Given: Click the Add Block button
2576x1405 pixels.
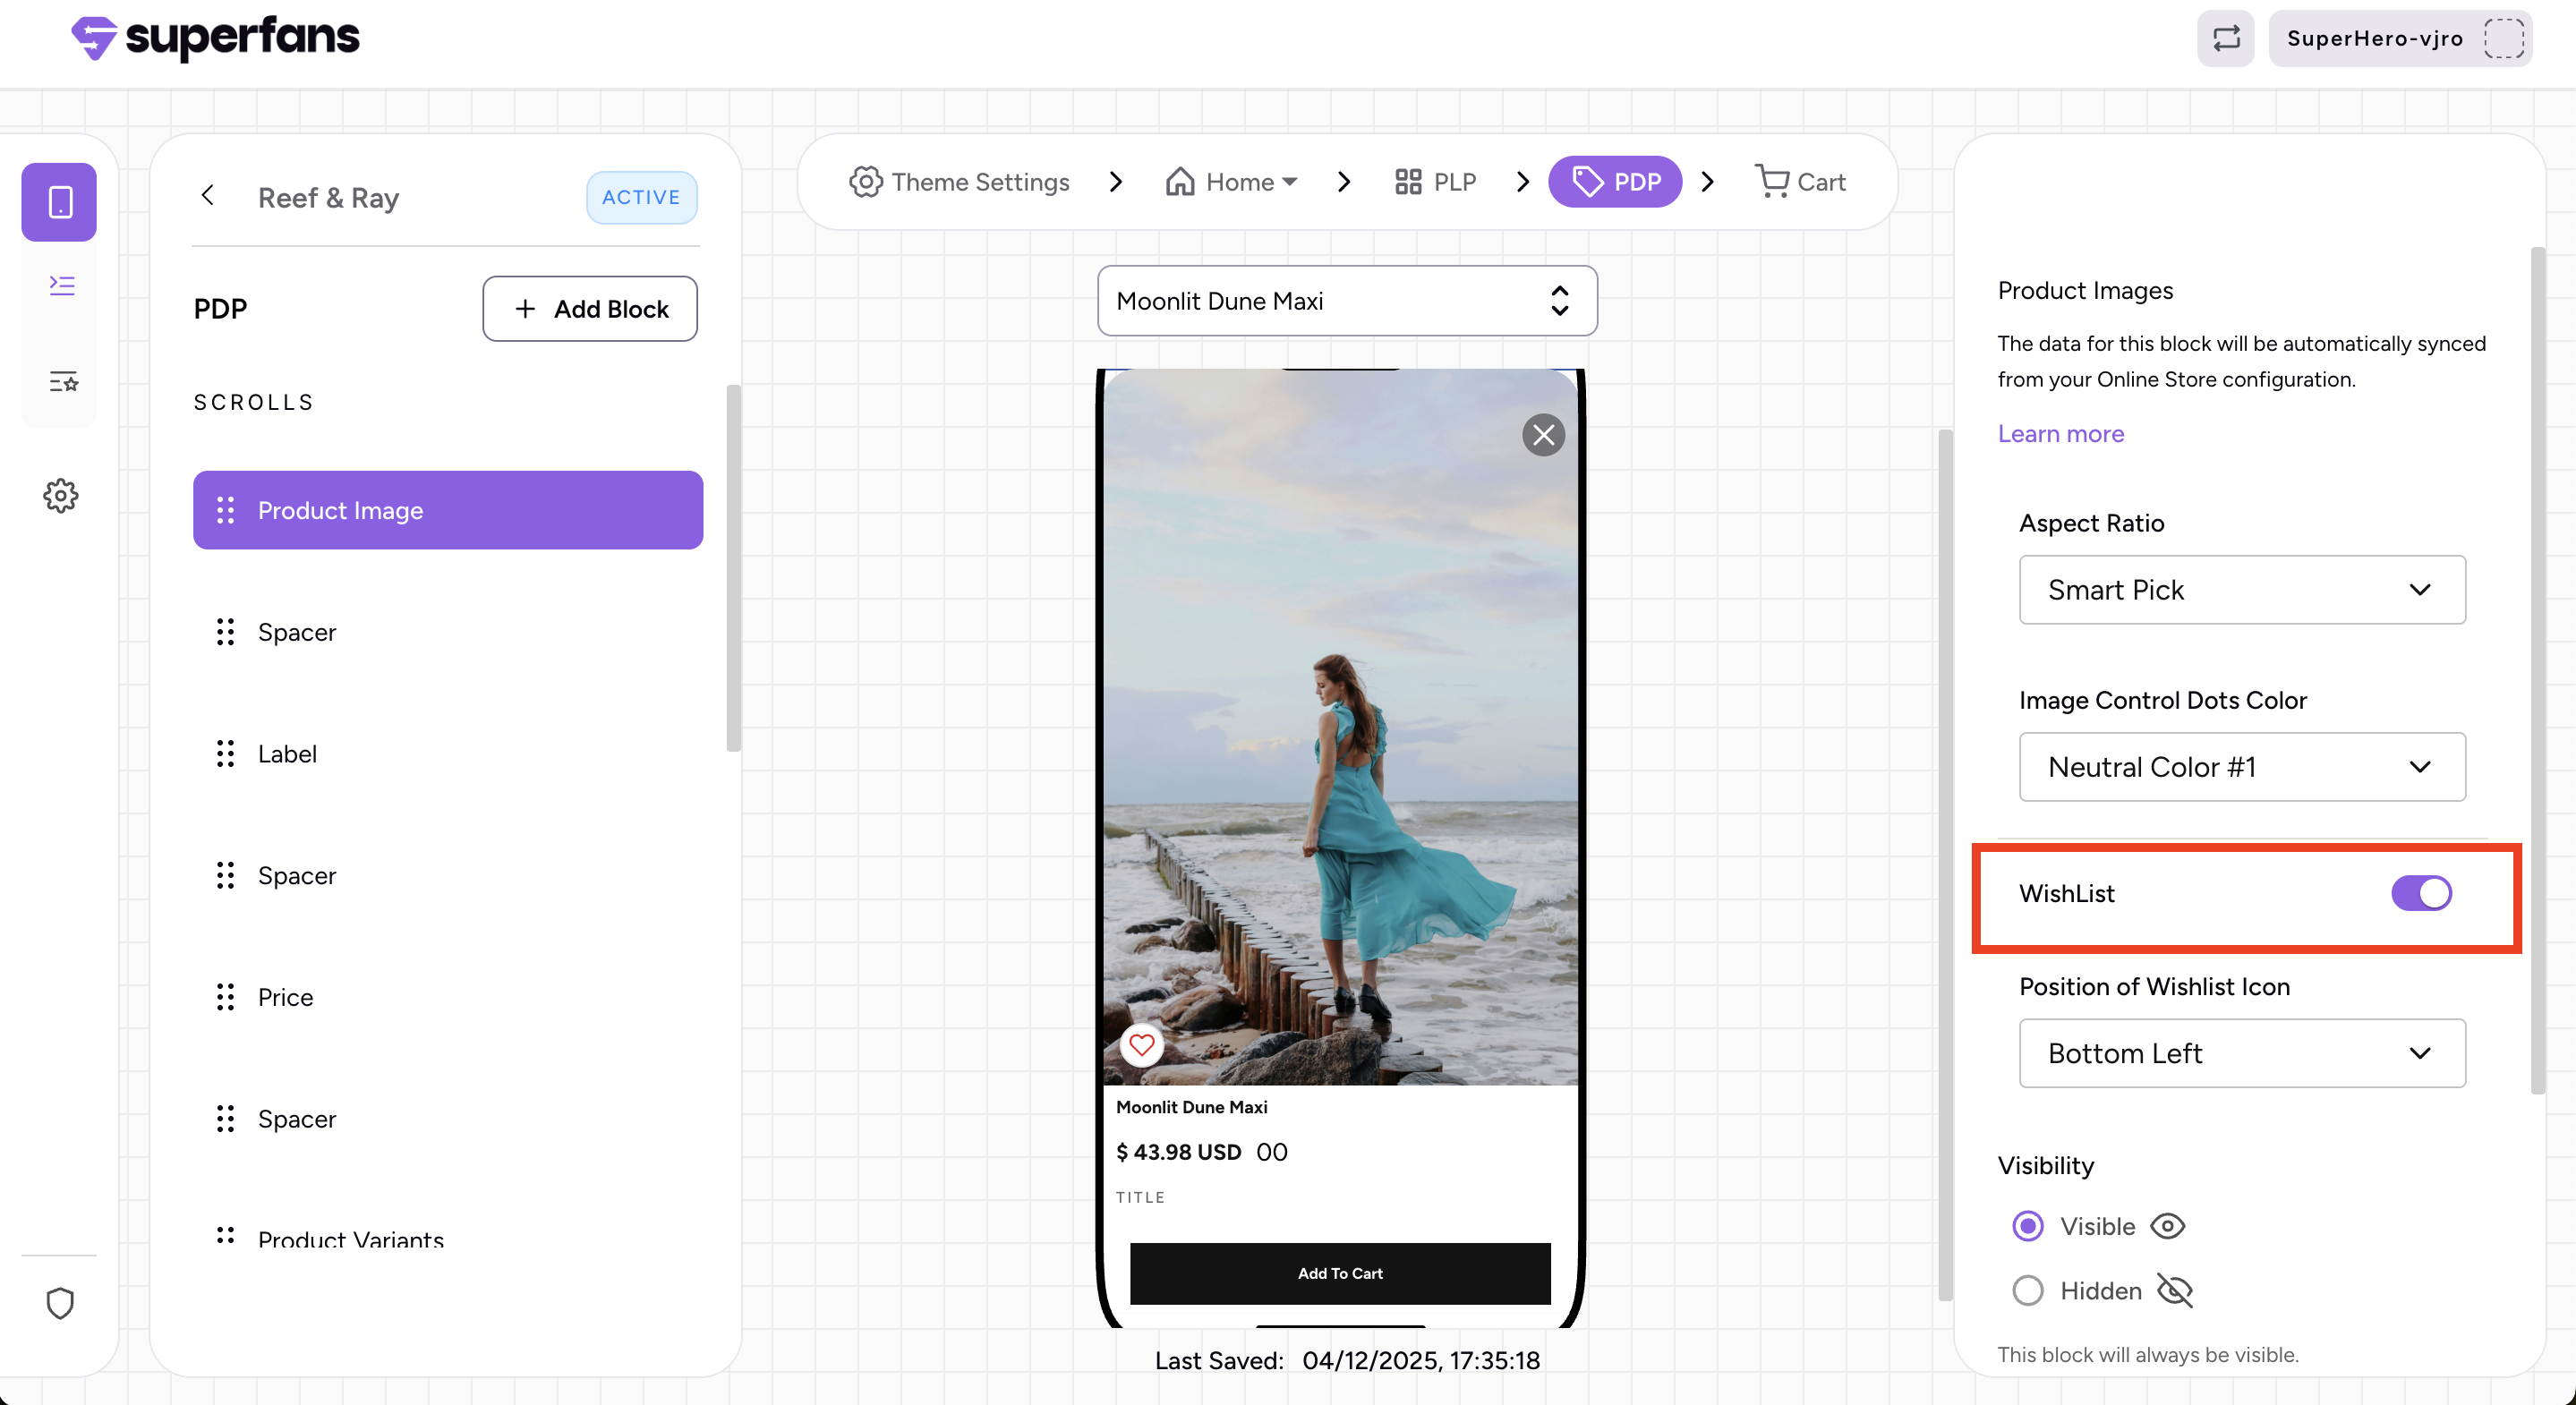Looking at the screenshot, I should (x=590, y=309).
